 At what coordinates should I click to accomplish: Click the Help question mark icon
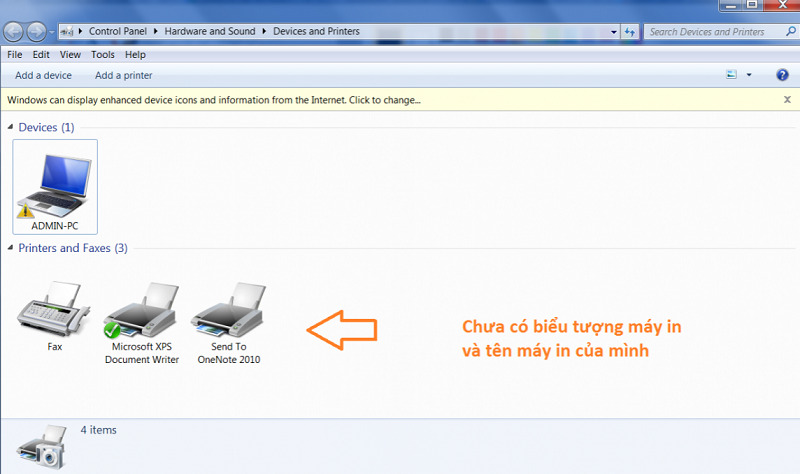(x=783, y=75)
